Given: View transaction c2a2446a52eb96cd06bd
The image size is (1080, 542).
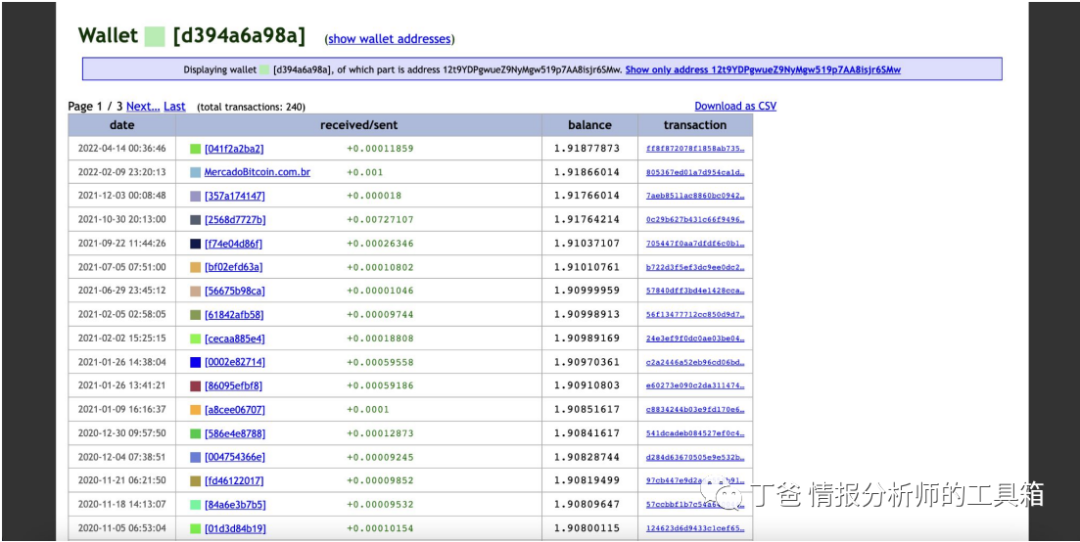Looking at the screenshot, I should (x=695, y=362).
